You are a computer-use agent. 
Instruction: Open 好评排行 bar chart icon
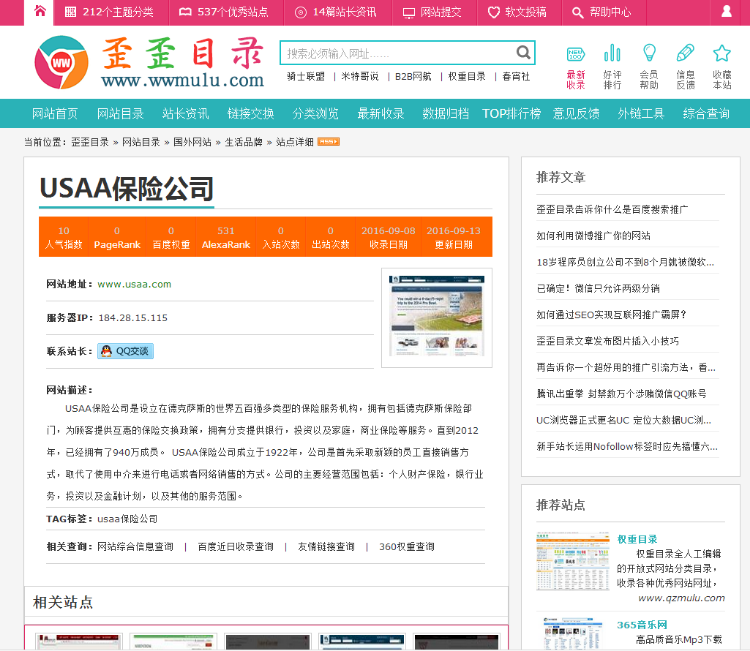[612, 67]
